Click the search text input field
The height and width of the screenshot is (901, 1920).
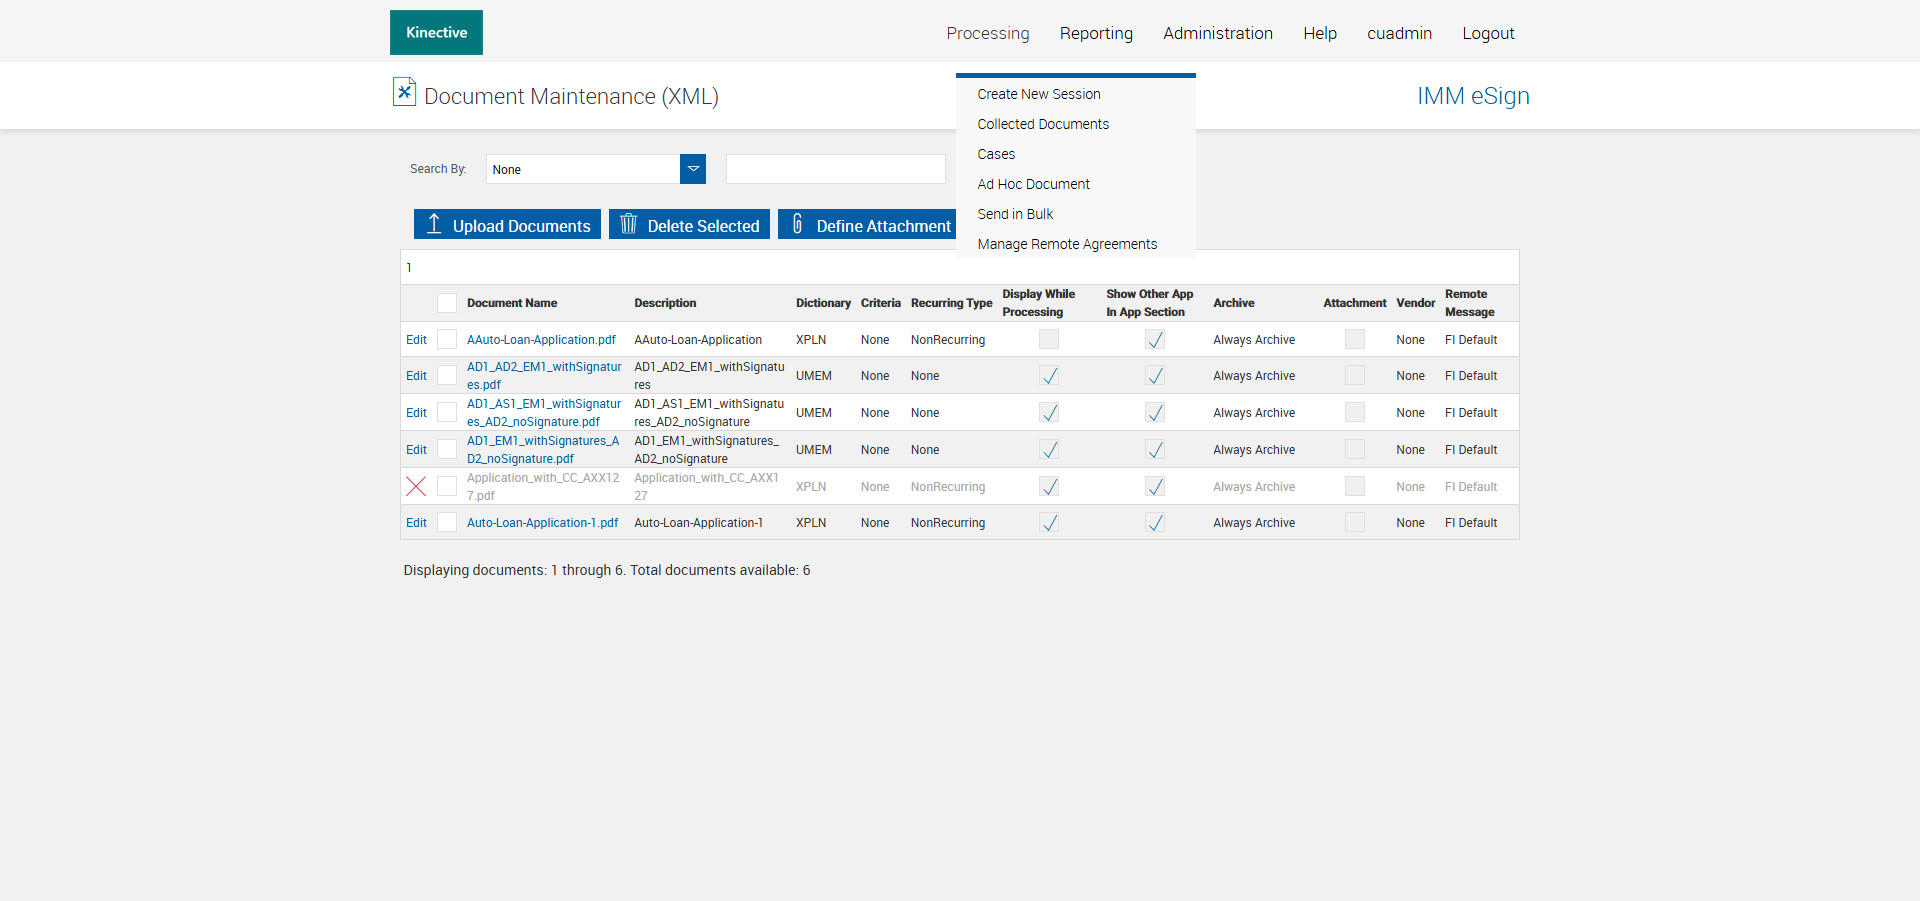(x=835, y=169)
